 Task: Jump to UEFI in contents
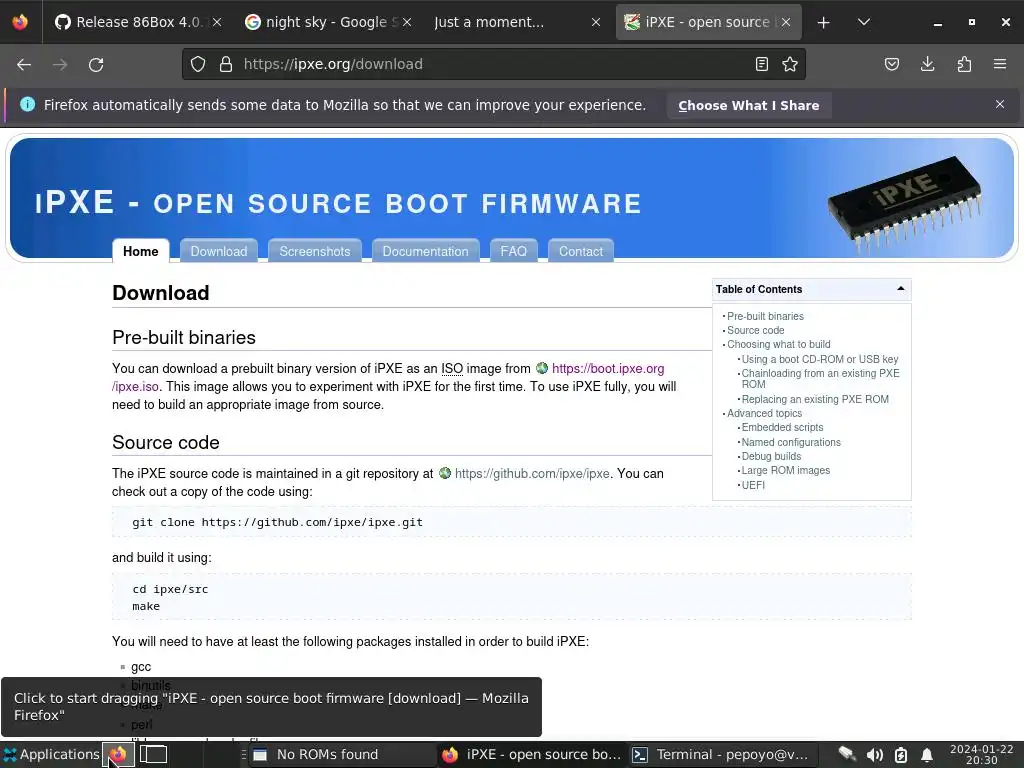[753, 485]
